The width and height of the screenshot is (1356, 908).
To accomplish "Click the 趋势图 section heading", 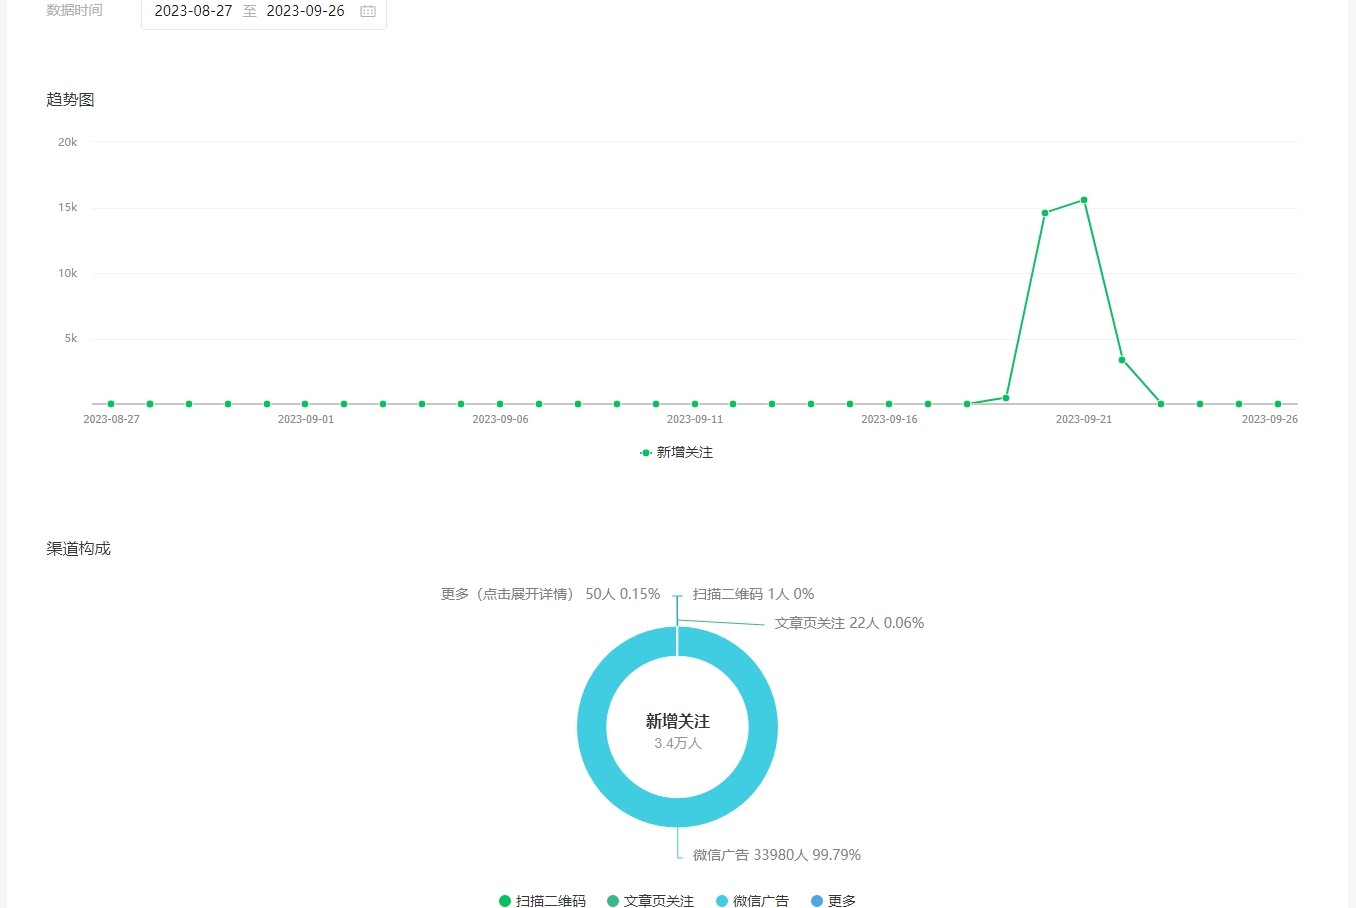I will point(70,100).
